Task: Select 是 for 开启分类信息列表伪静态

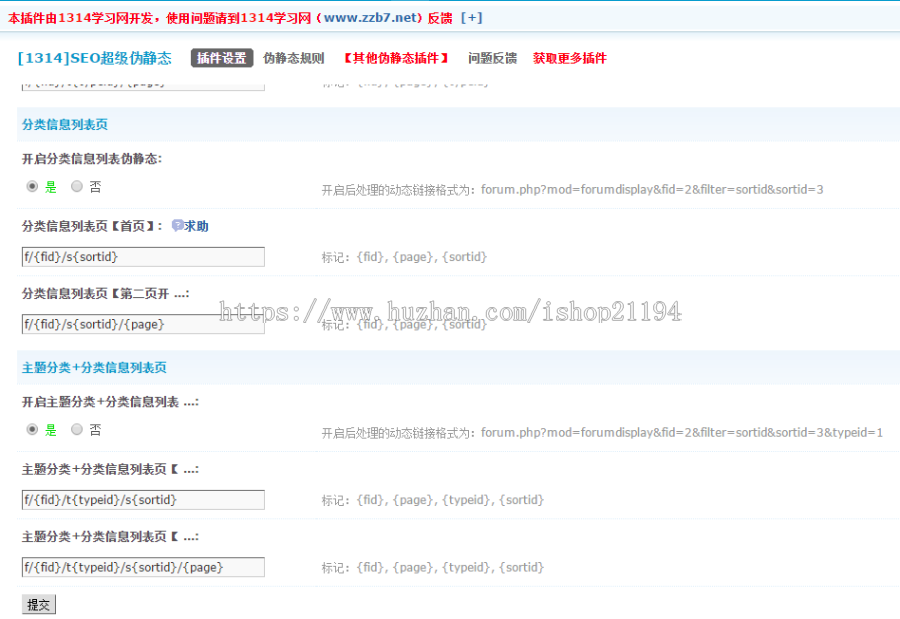Action: (34, 186)
